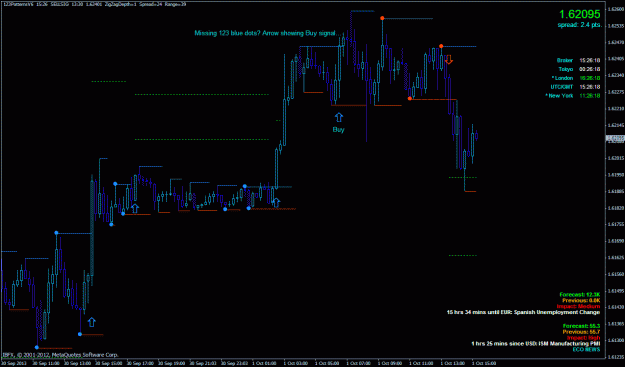Screen dimensions: 625x367
Task: Click the '1 Oct 15:00' time axis label
Action: (x=484, y=363)
